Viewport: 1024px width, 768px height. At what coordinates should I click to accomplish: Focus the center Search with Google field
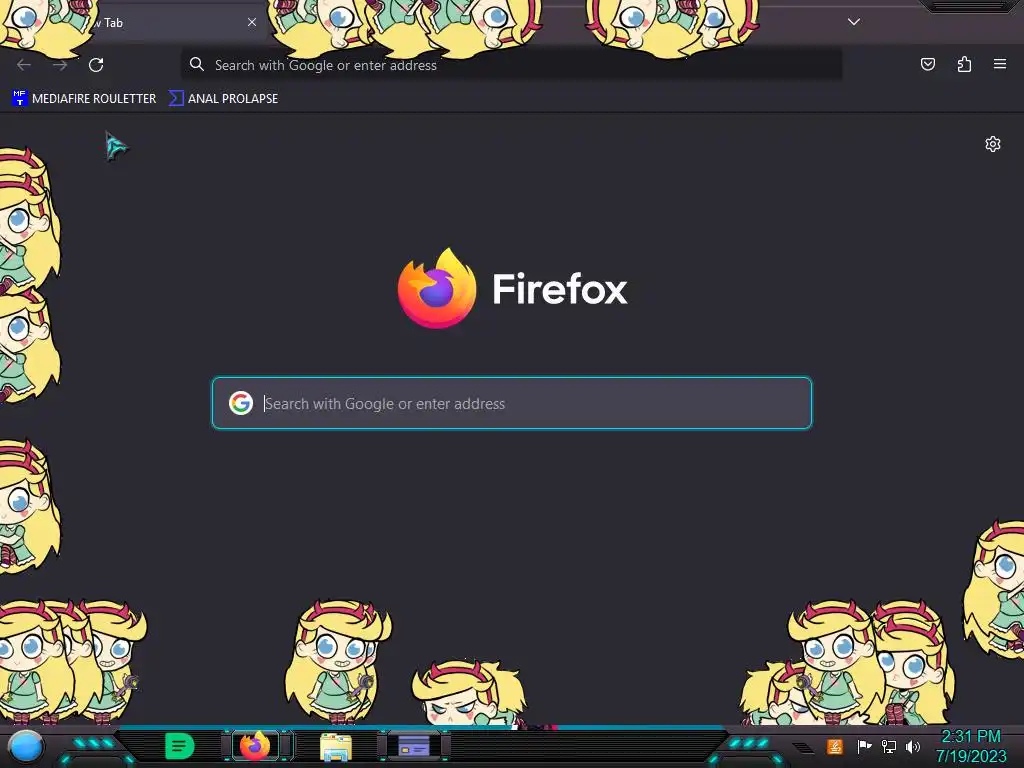512,403
